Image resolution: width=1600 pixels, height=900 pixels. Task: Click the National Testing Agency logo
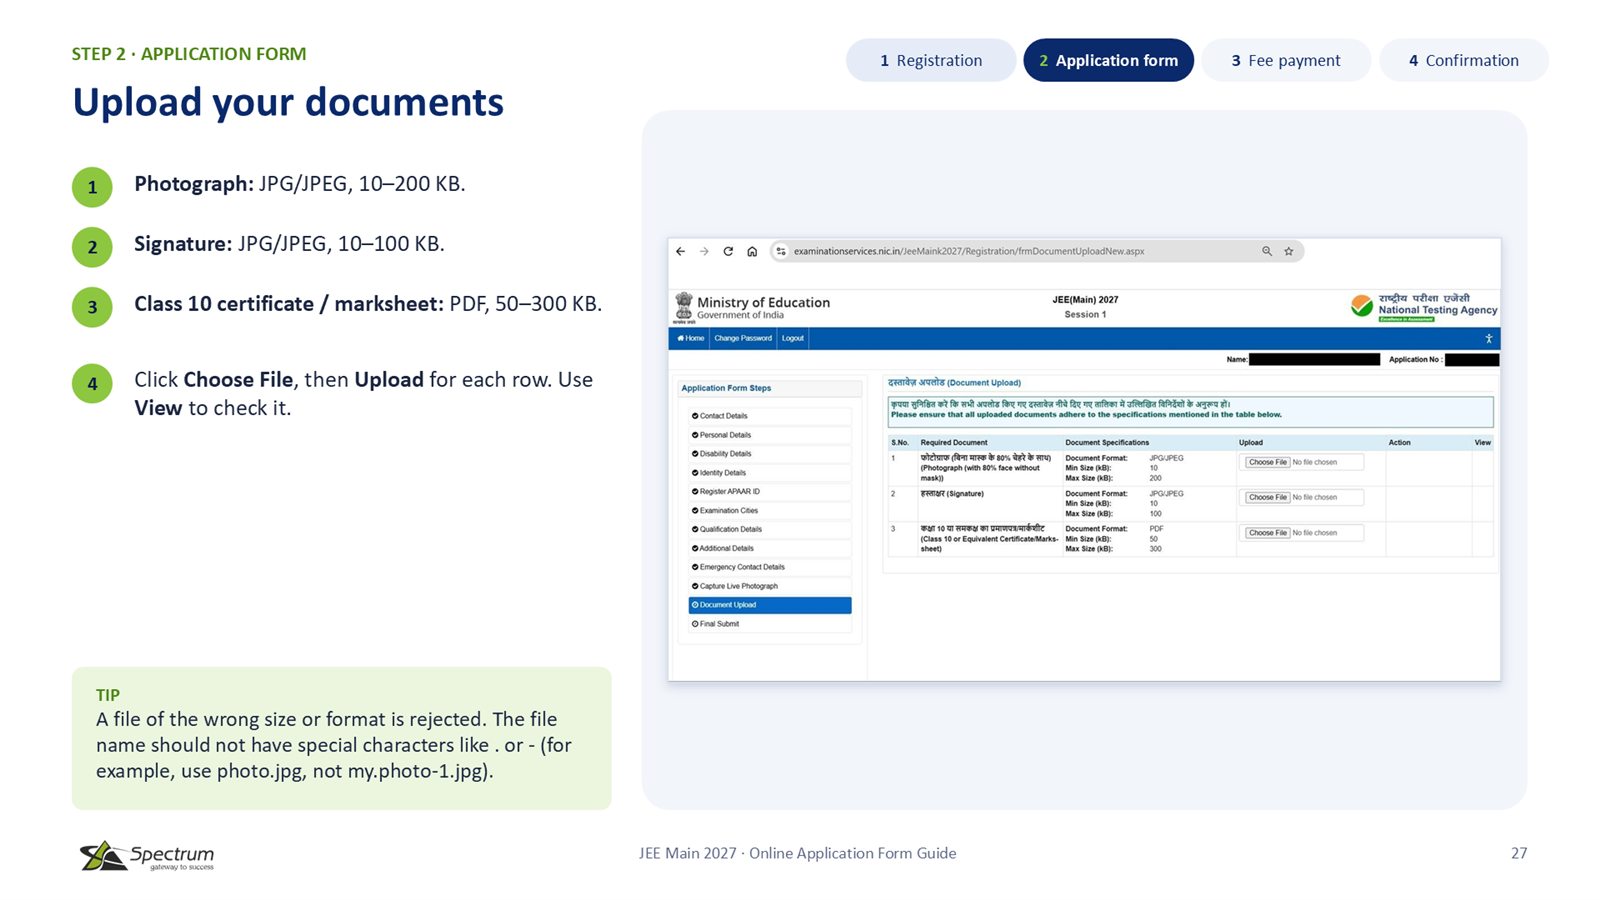point(1424,306)
